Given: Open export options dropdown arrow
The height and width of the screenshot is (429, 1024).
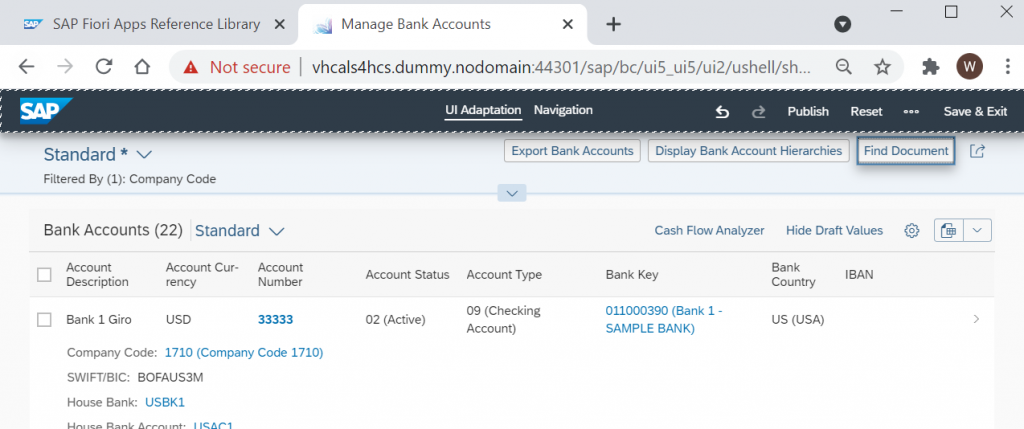Looking at the screenshot, I should click(x=978, y=230).
